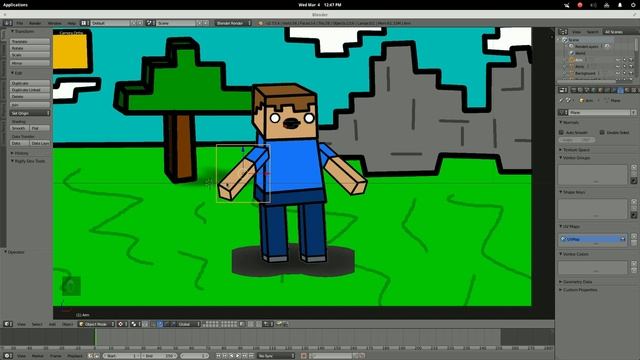This screenshot has width=640, height=360.
Task: Toggle visibility eye of Background row
Action: point(618,73)
